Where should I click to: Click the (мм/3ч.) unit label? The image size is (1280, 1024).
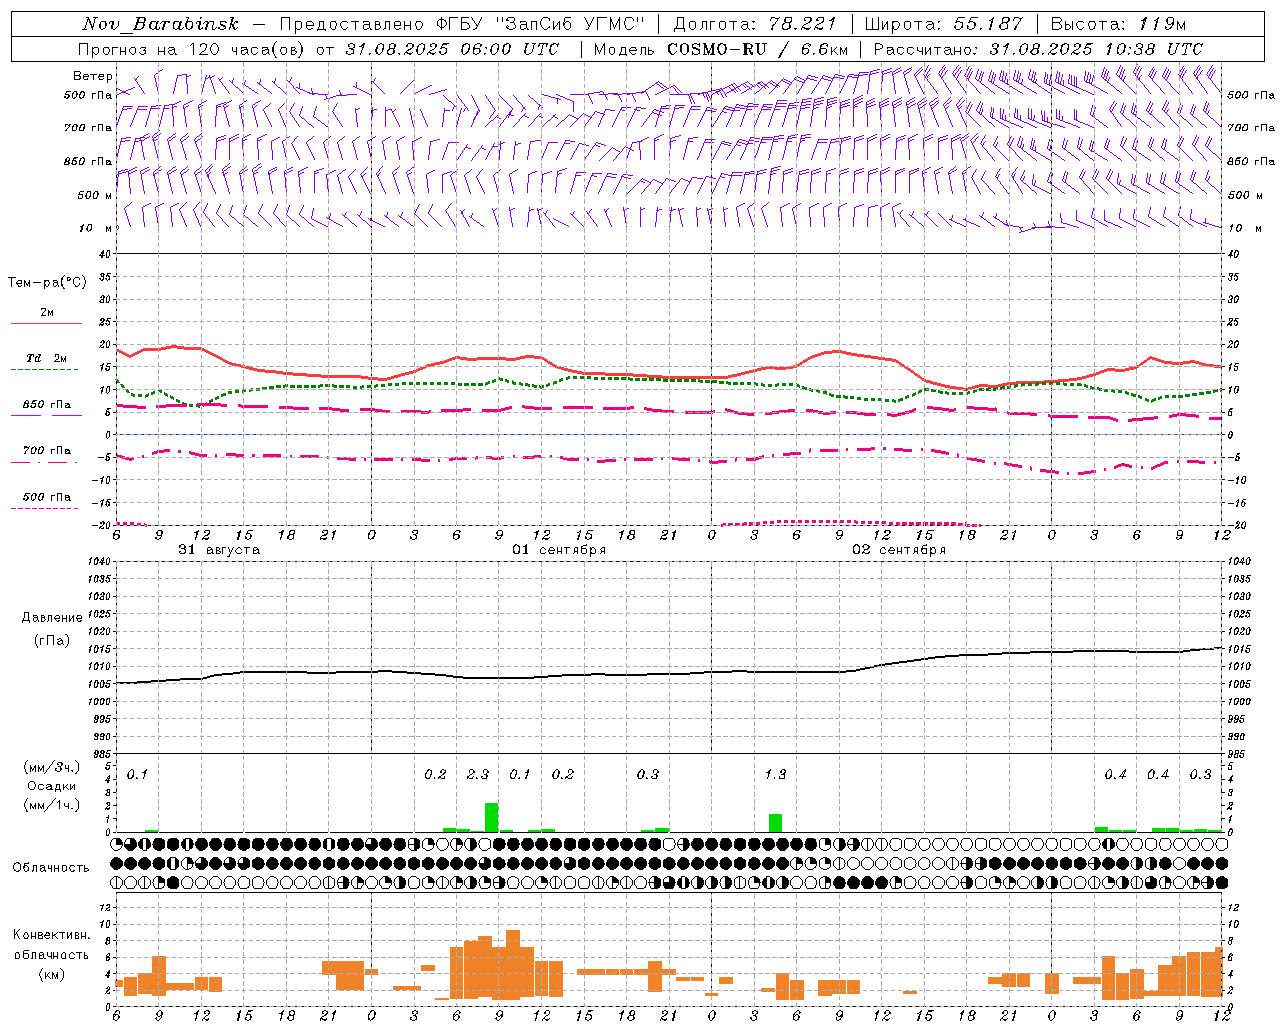(52, 767)
